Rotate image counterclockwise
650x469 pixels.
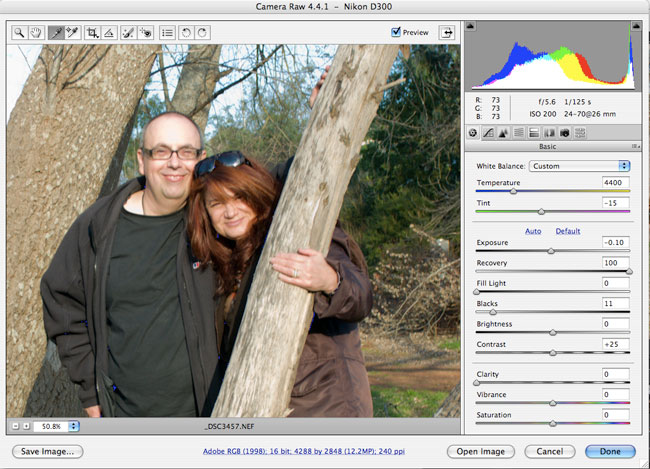[186, 32]
